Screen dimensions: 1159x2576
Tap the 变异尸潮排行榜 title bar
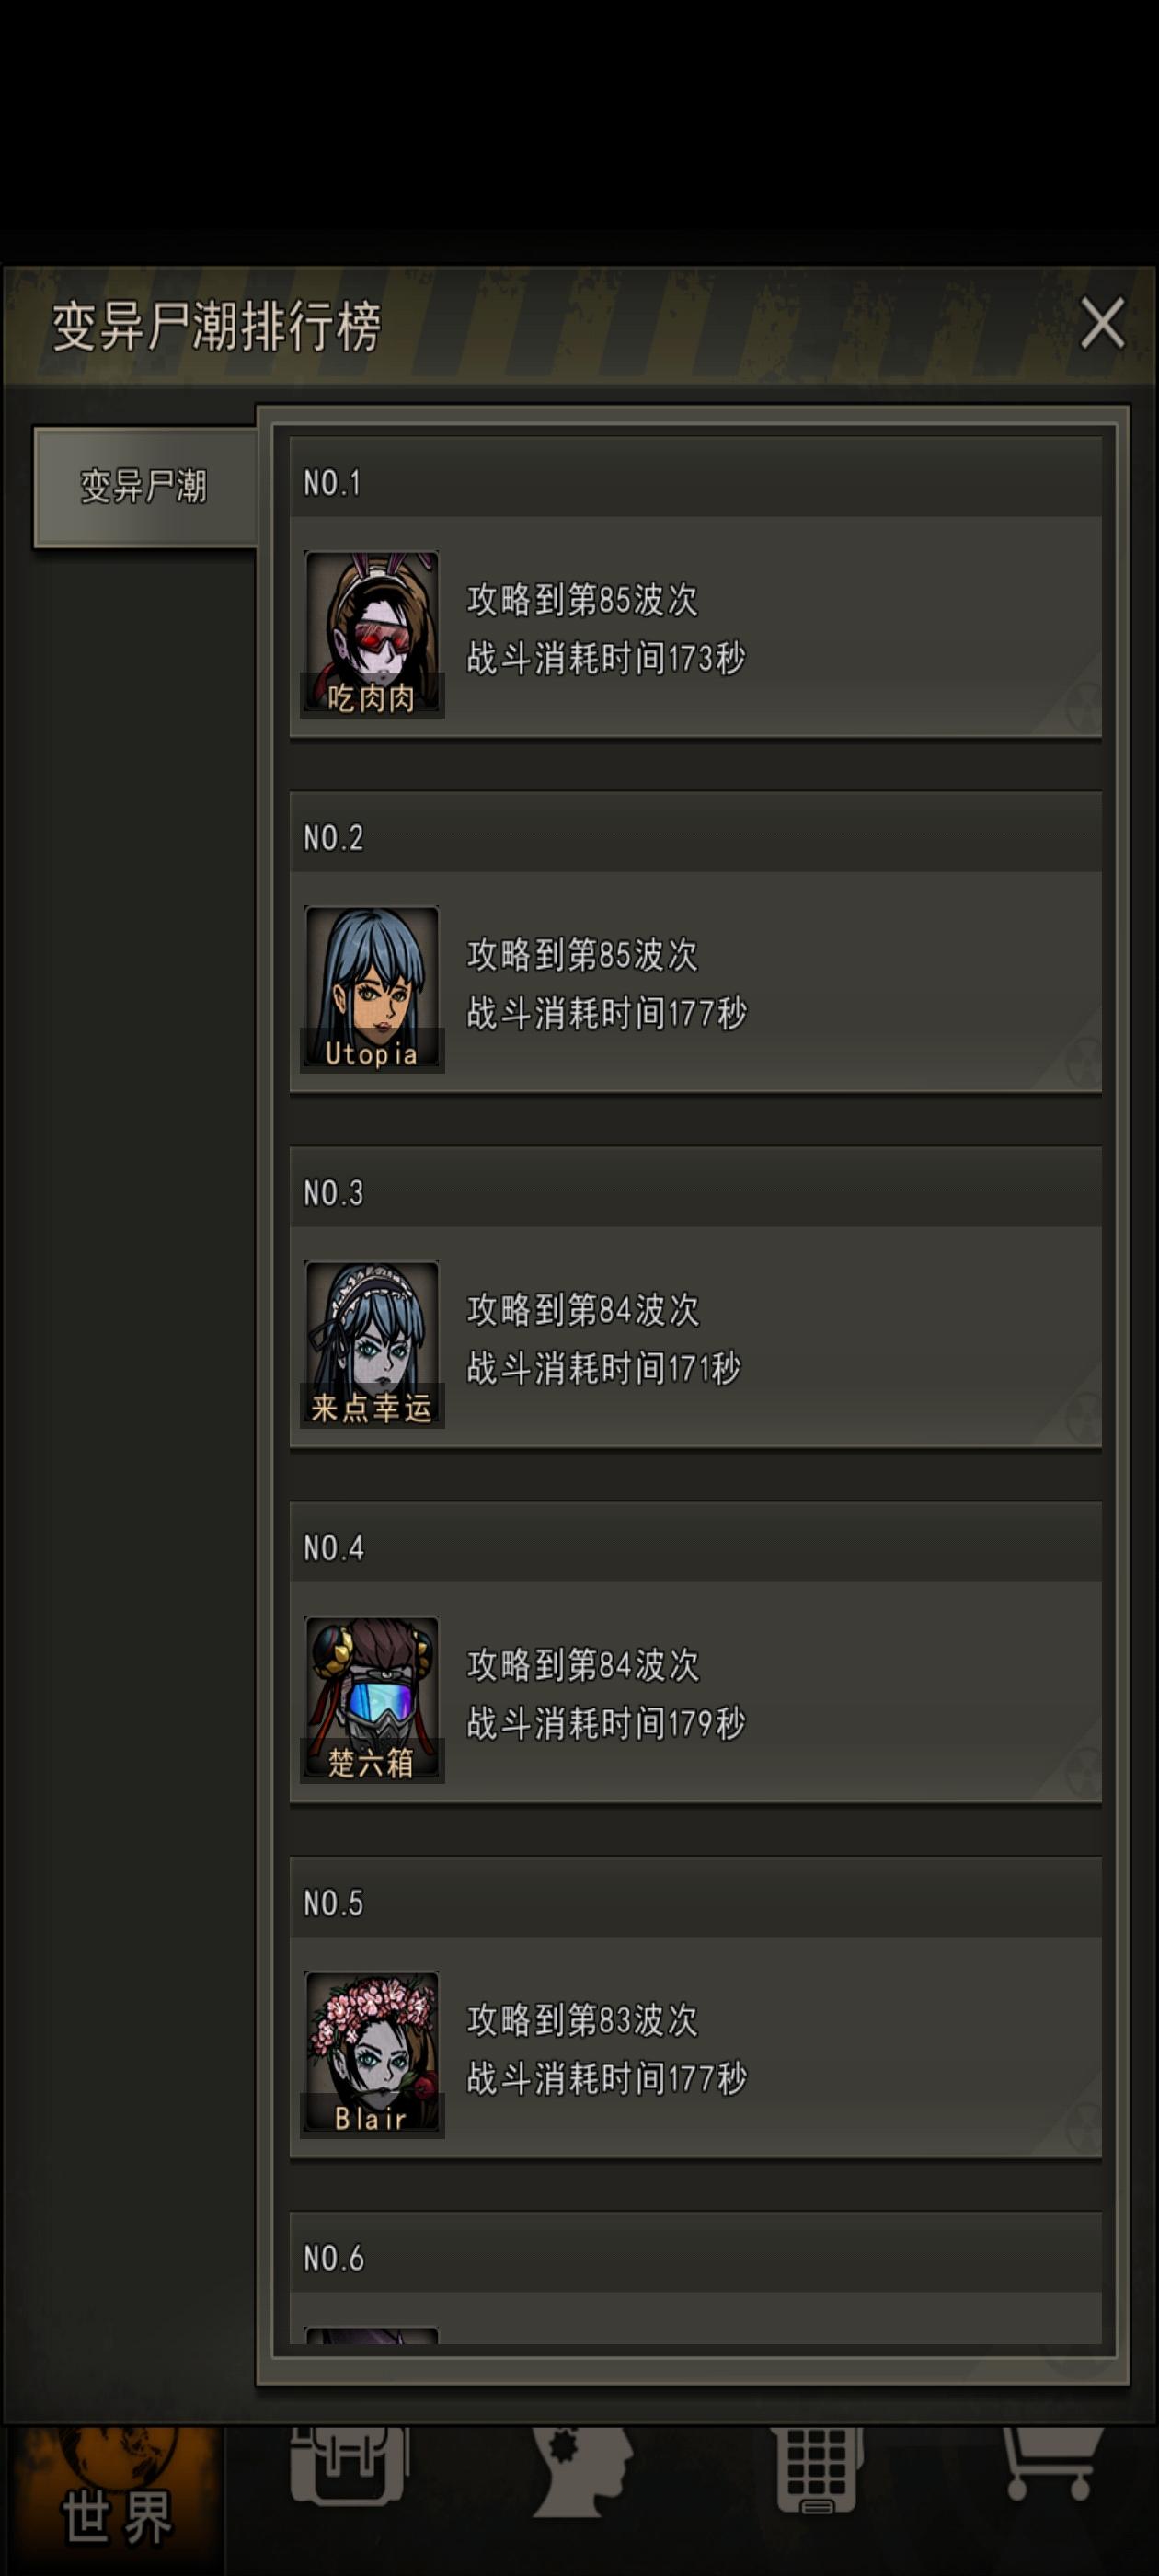point(580,326)
